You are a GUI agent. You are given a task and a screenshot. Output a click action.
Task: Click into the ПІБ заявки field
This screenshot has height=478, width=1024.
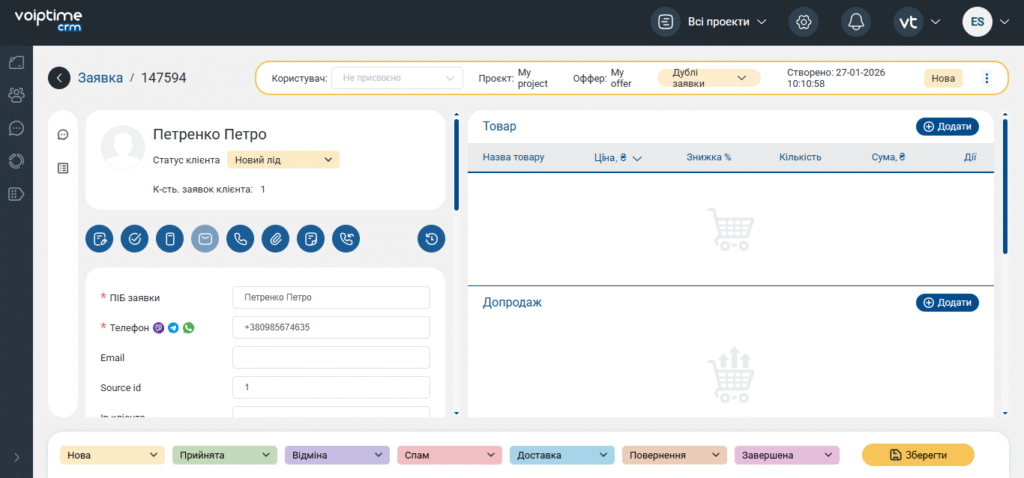[331, 297]
